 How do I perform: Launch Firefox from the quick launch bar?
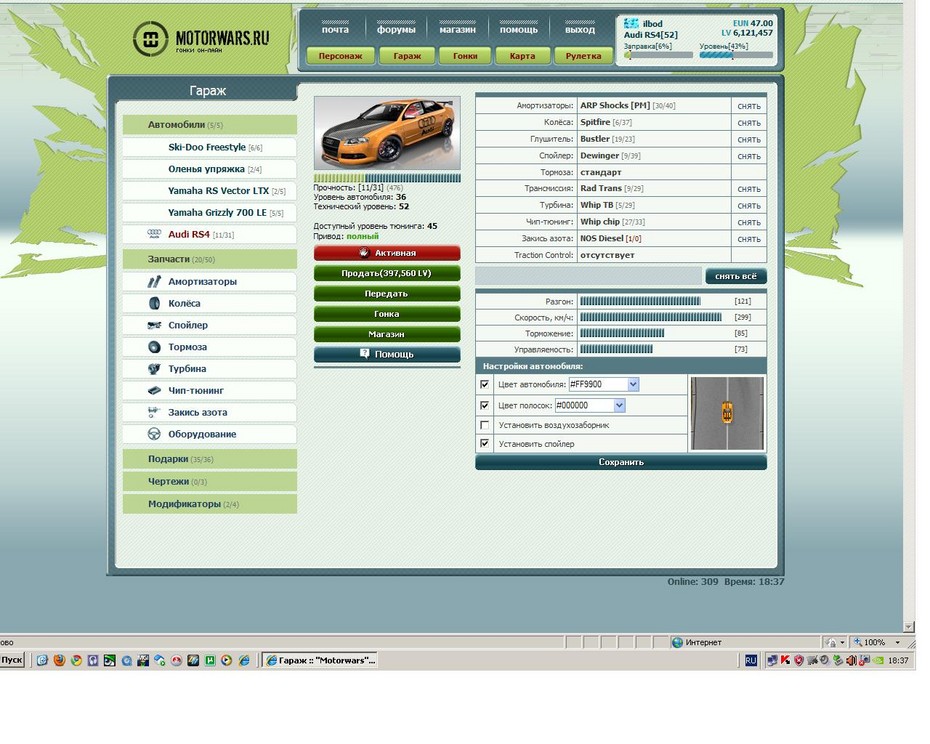(59, 660)
